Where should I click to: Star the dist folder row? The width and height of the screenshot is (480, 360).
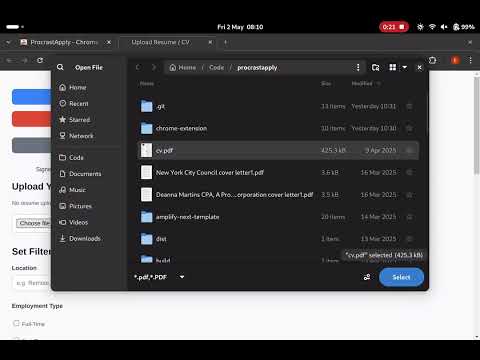coord(409,239)
